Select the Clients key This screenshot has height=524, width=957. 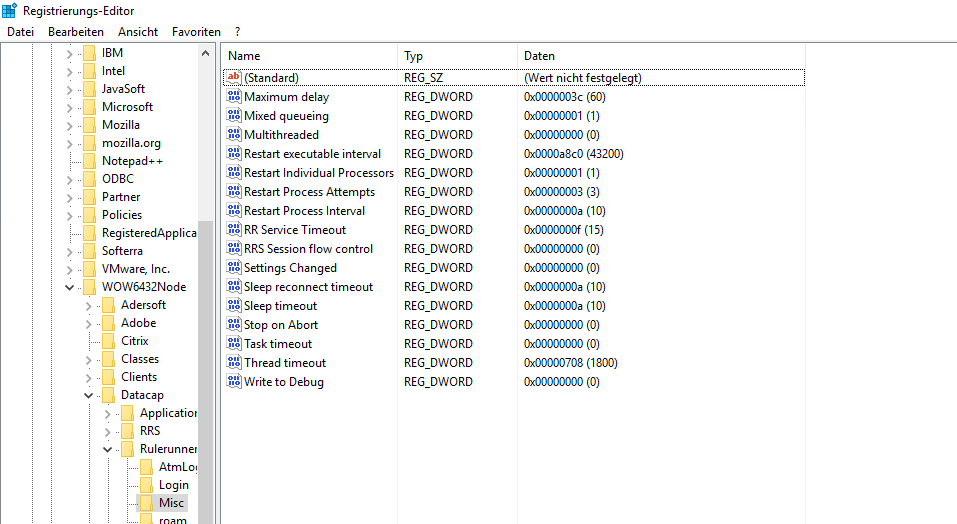(x=139, y=376)
